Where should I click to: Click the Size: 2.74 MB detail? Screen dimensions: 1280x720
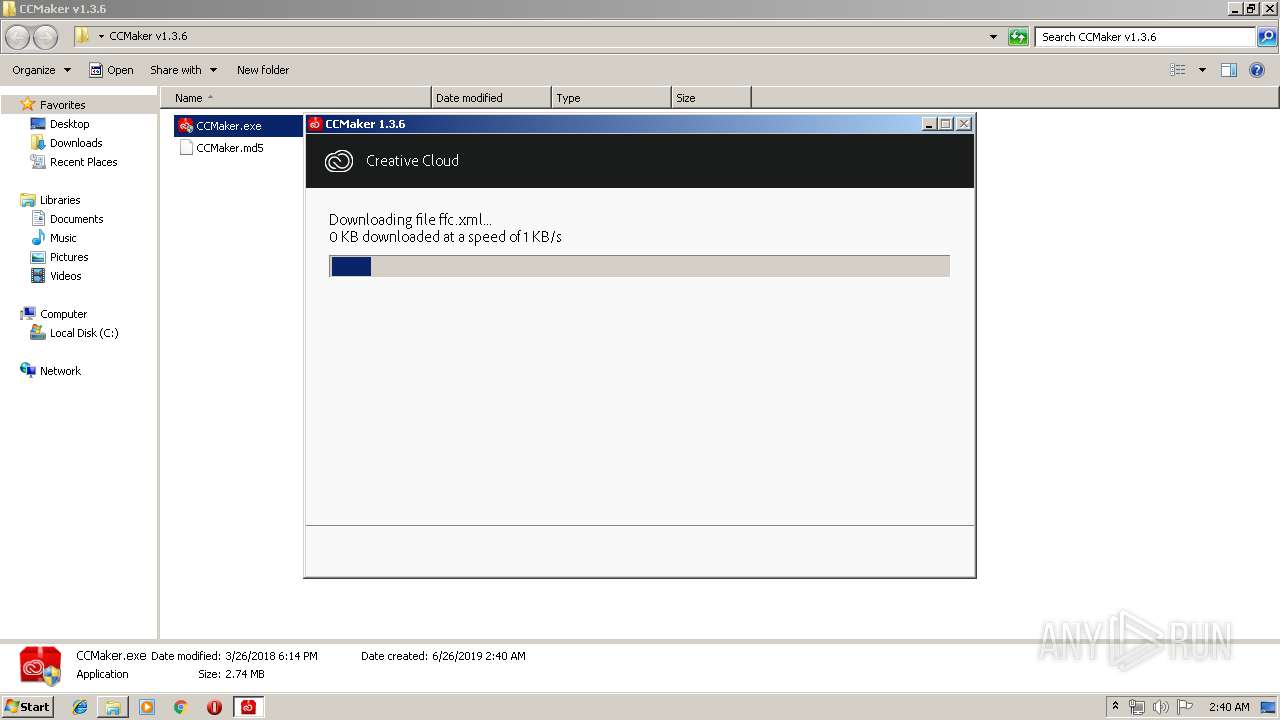tap(231, 675)
